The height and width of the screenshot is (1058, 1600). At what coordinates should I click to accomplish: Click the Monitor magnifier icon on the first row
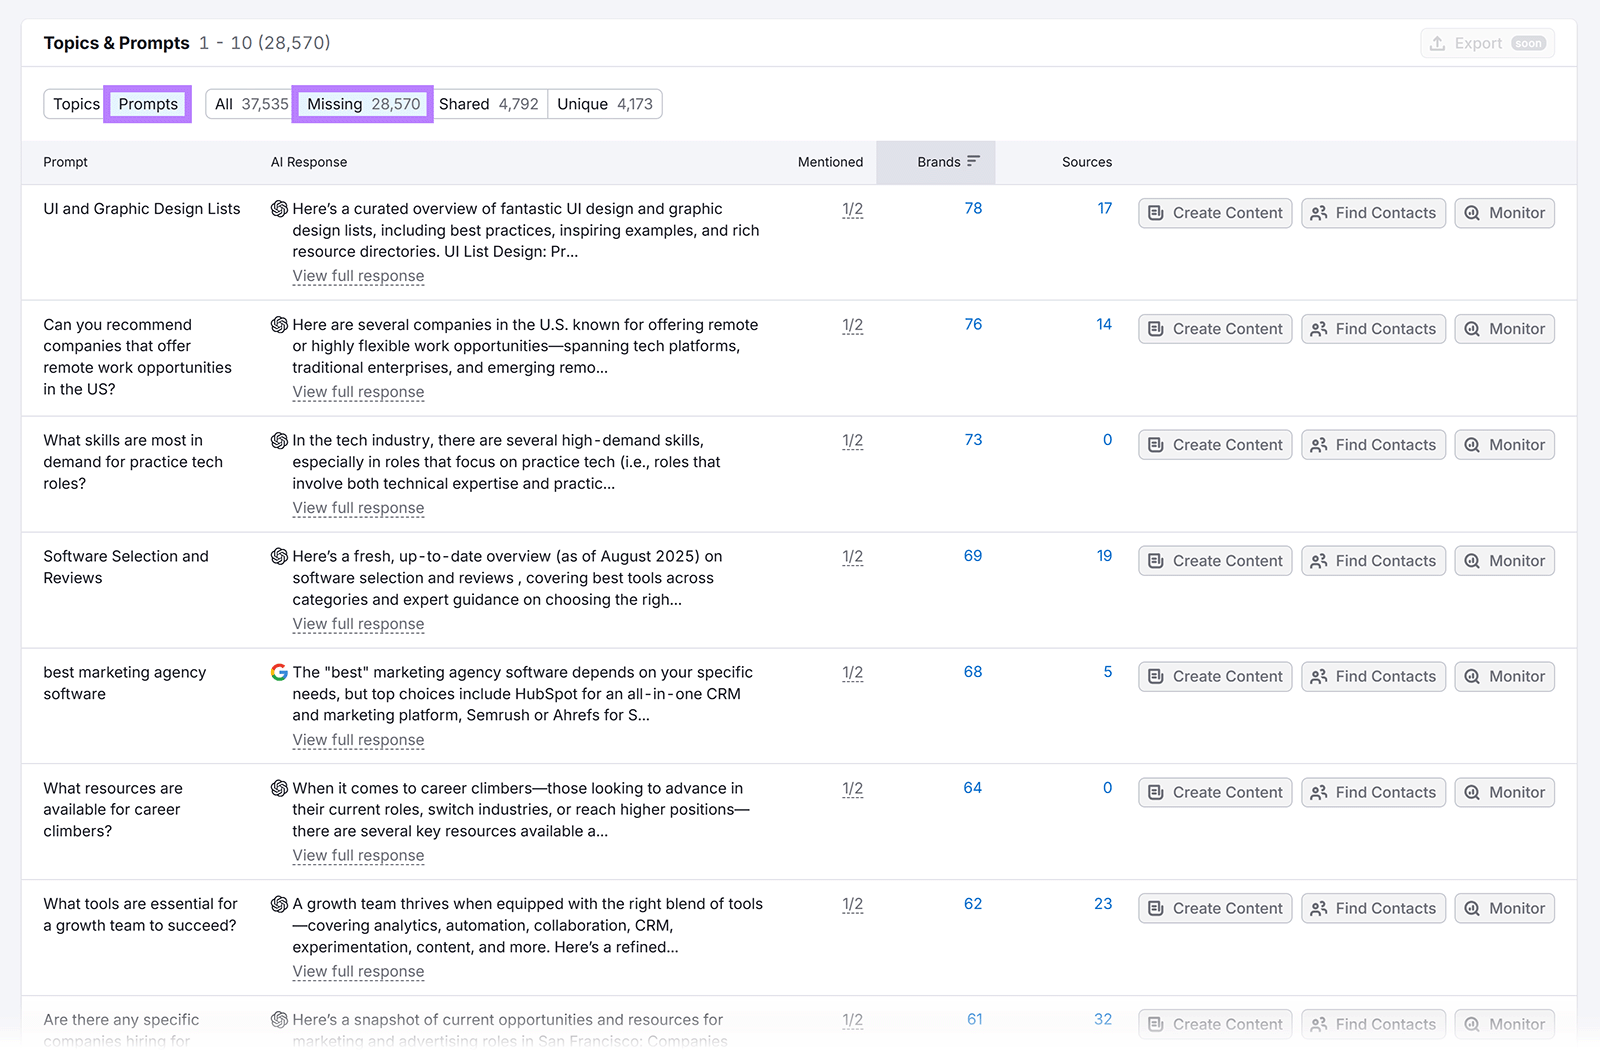pos(1471,212)
